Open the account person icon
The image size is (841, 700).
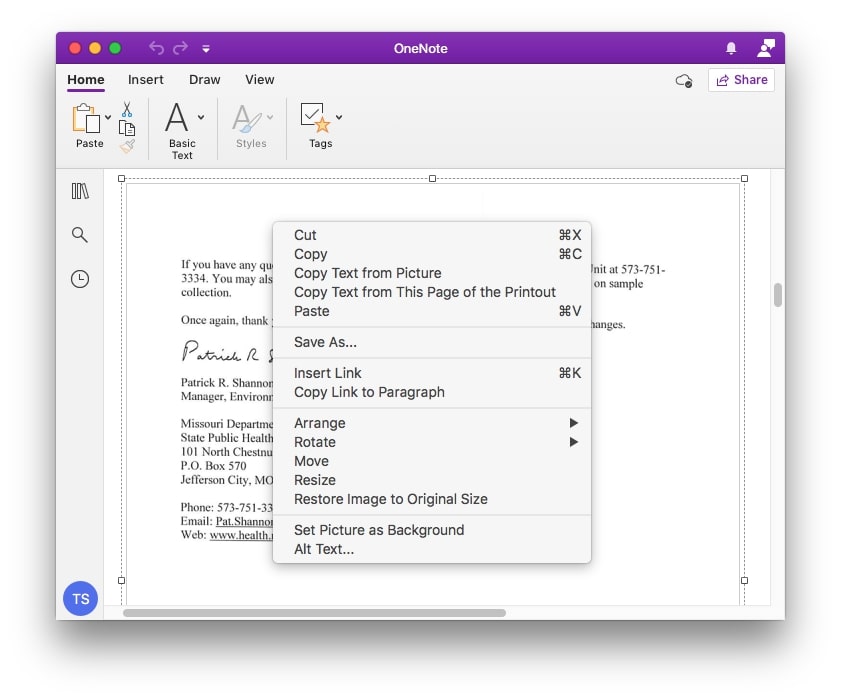pos(765,48)
